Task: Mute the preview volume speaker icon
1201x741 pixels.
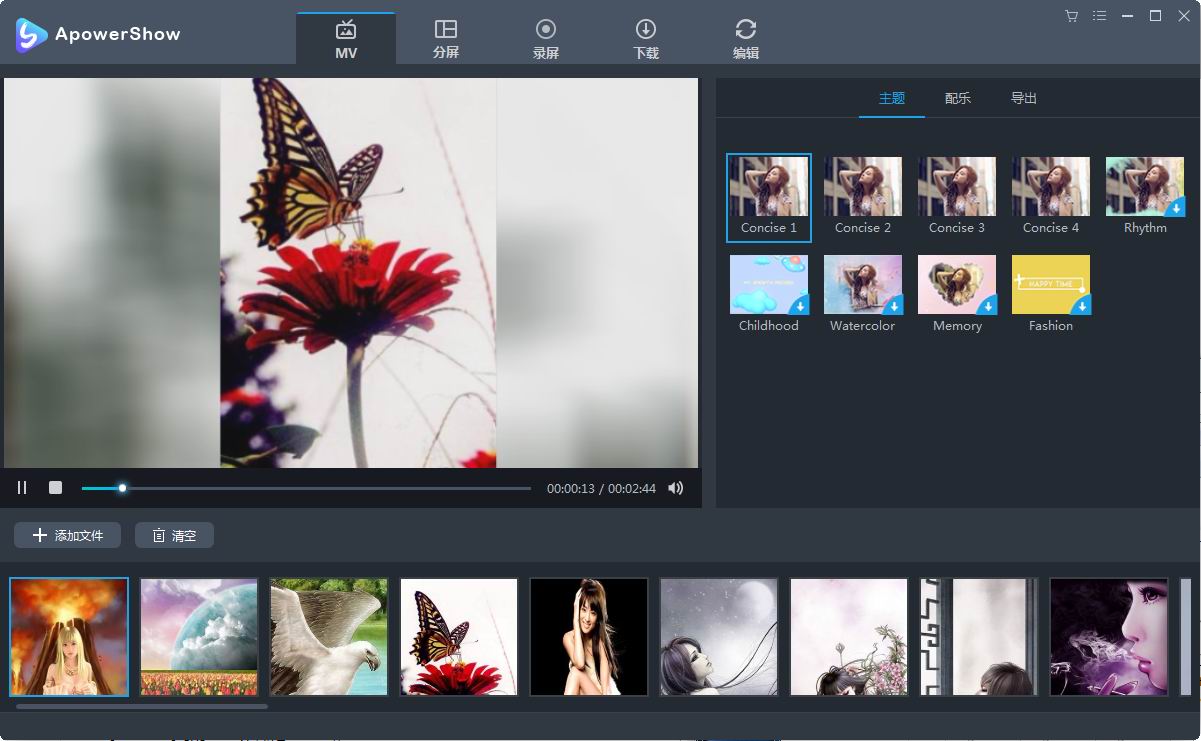Action: (676, 488)
